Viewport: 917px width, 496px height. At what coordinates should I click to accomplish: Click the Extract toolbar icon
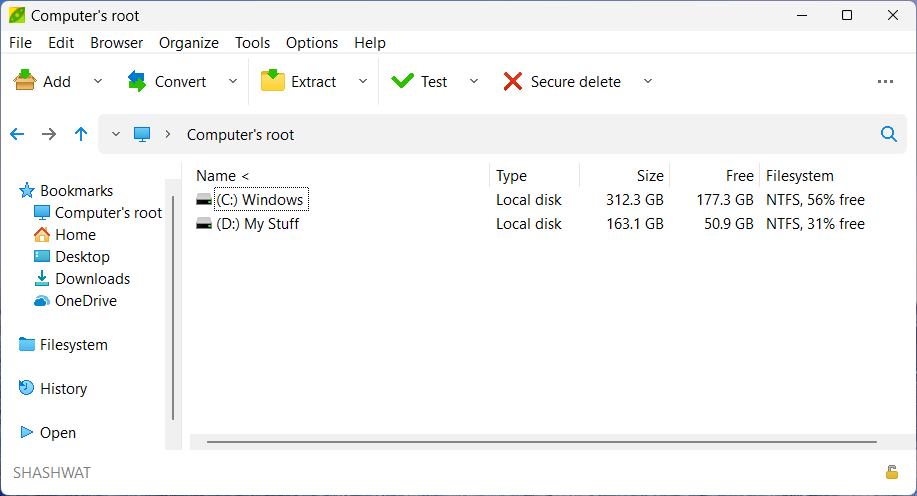click(x=273, y=82)
